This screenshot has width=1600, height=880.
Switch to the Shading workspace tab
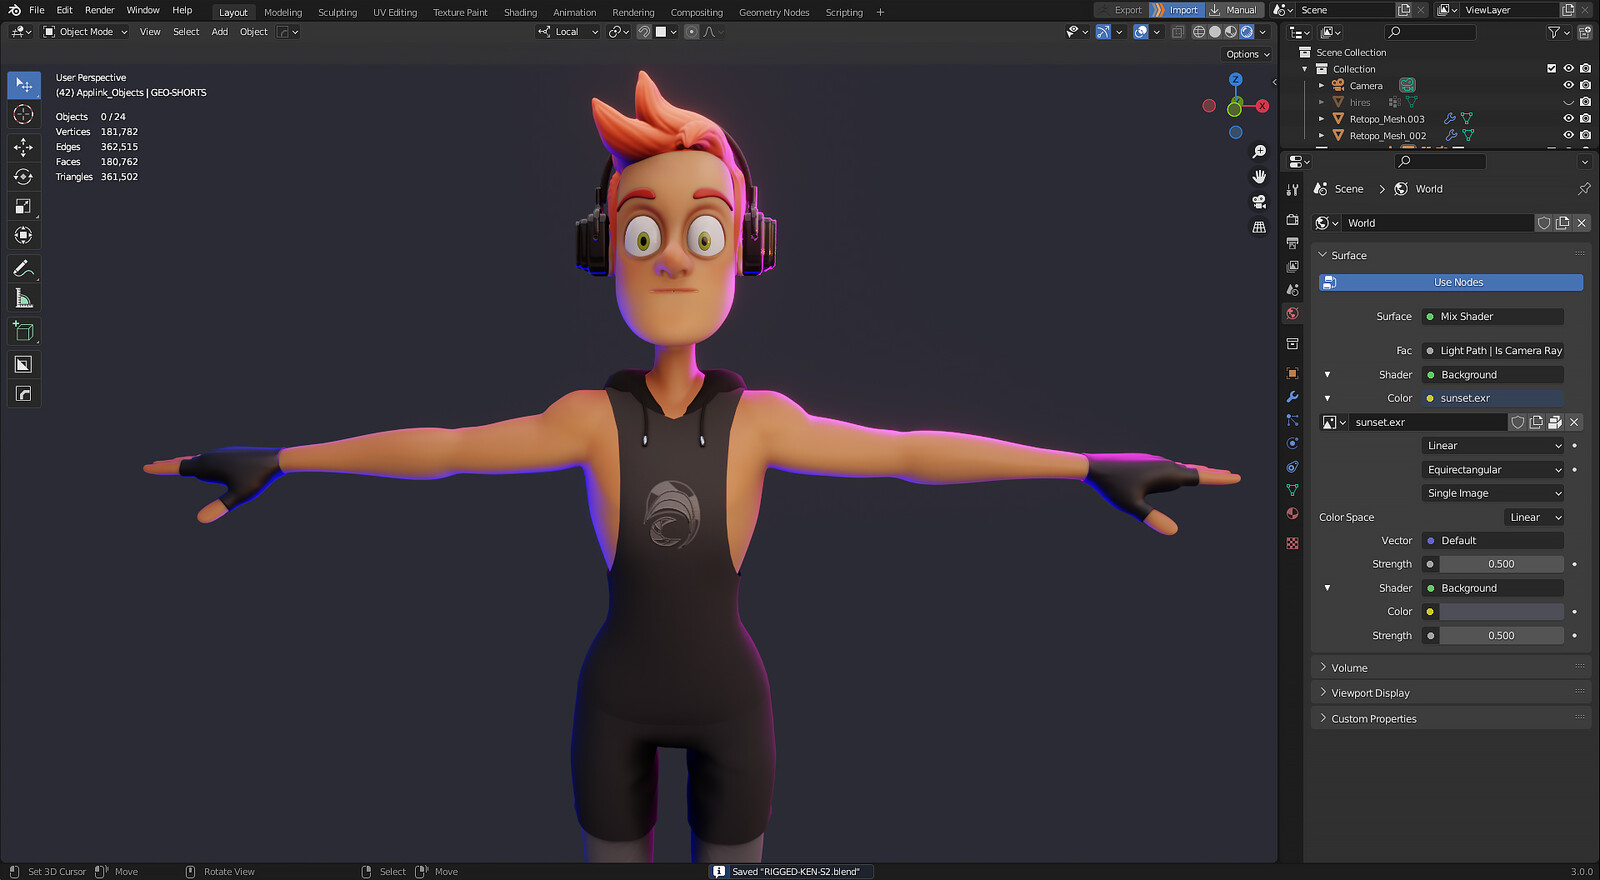[520, 12]
